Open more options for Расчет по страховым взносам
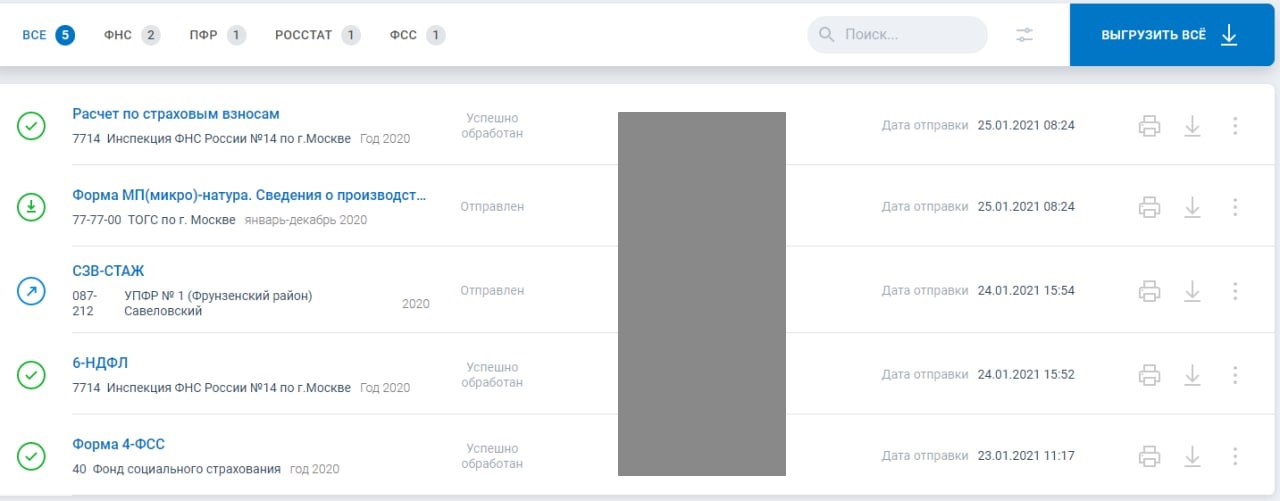1280x501 pixels. click(x=1235, y=126)
